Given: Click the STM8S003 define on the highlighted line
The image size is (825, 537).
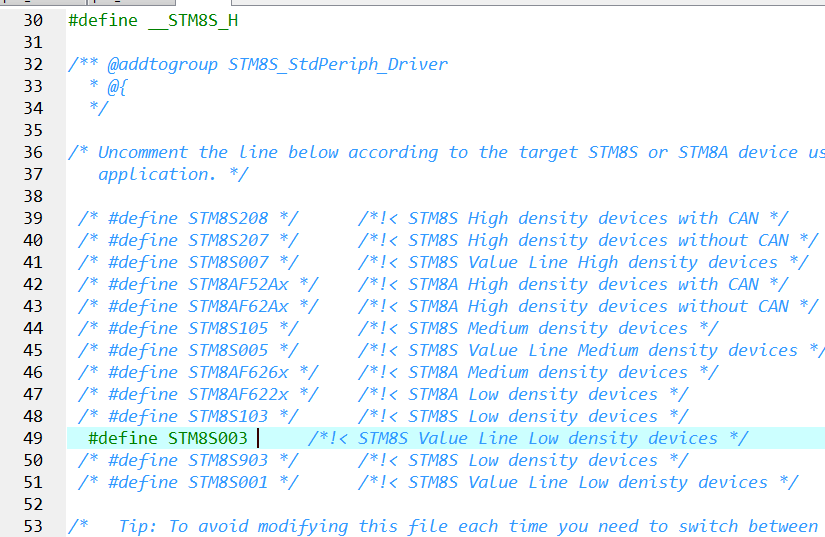Looking at the screenshot, I should 207,438.
